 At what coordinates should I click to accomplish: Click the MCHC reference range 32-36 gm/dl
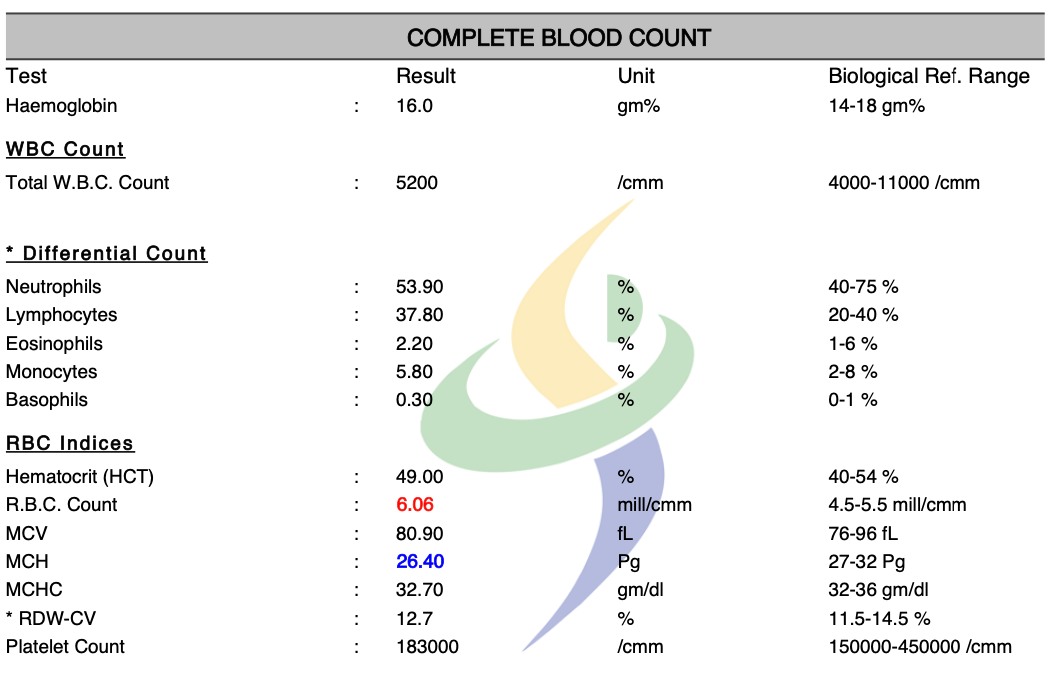click(x=885, y=590)
